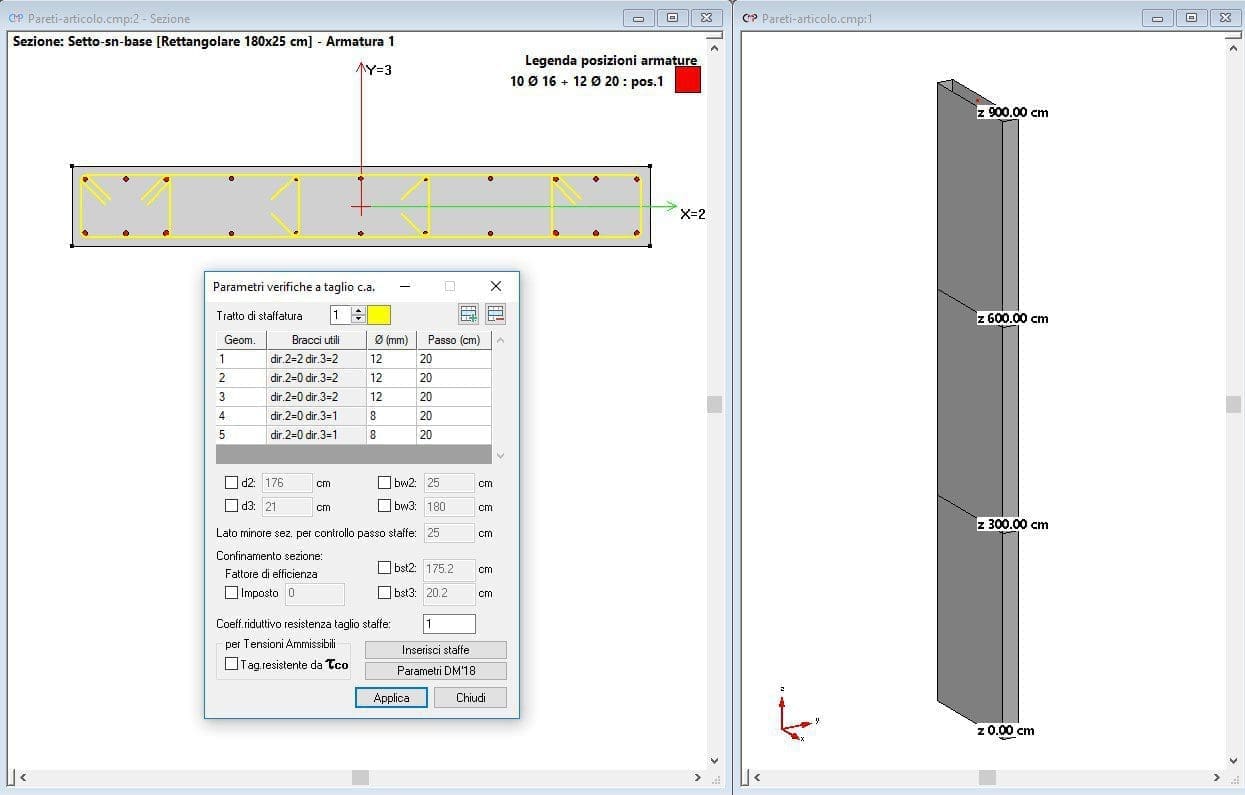Check the Imposto efficiency factor checkbox
This screenshot has width=1245, height=795.
(x=232, y=593)
